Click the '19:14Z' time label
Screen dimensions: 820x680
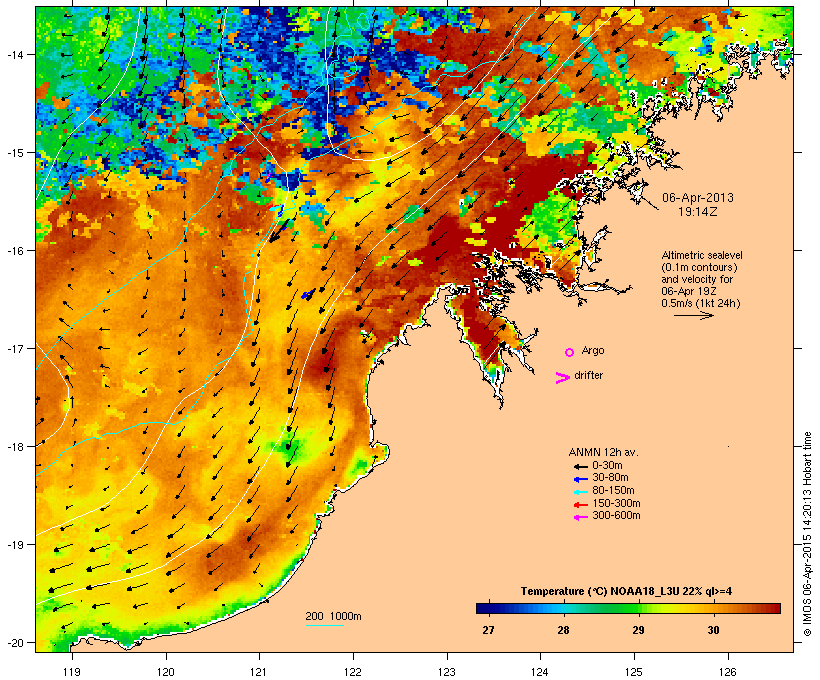coord(698,212)
